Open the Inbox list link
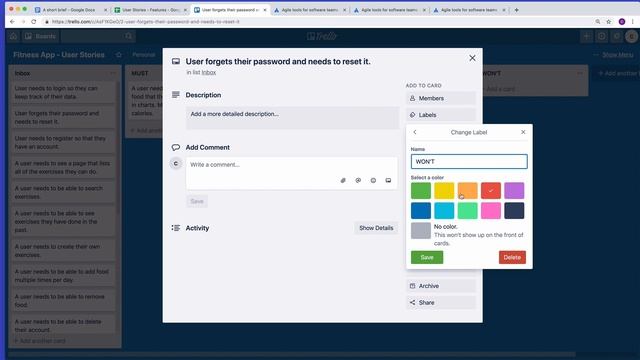Screen dimensions: 640x360 point(209,72)
